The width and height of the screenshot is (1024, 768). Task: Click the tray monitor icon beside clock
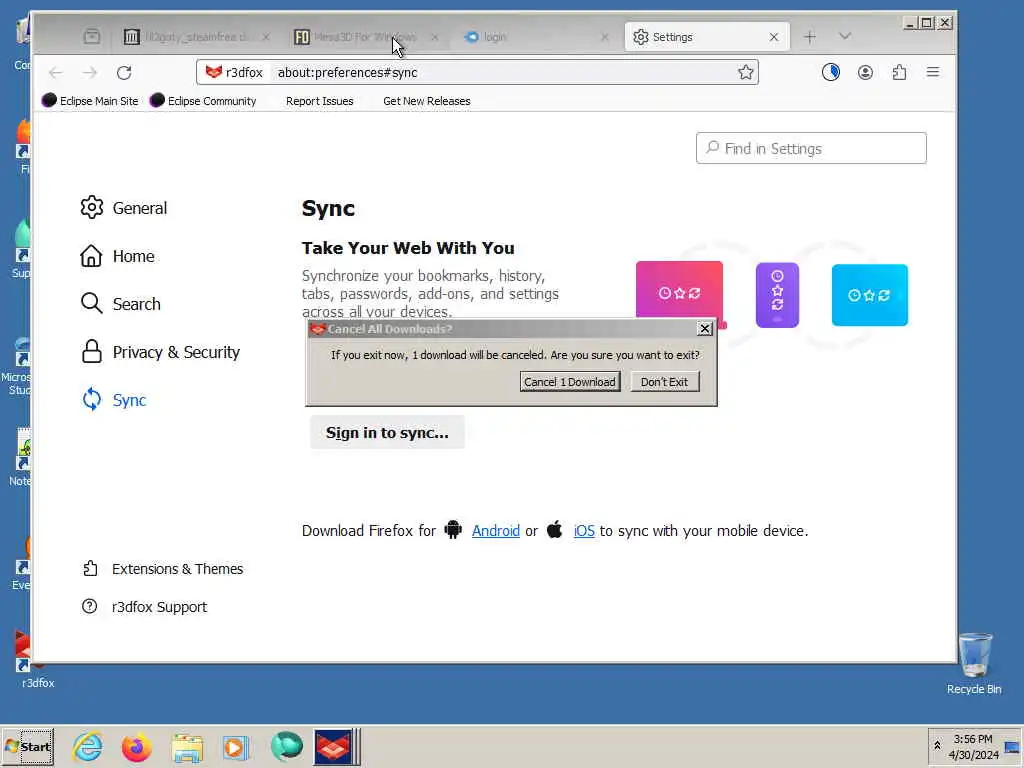(x=1013, y=746)
